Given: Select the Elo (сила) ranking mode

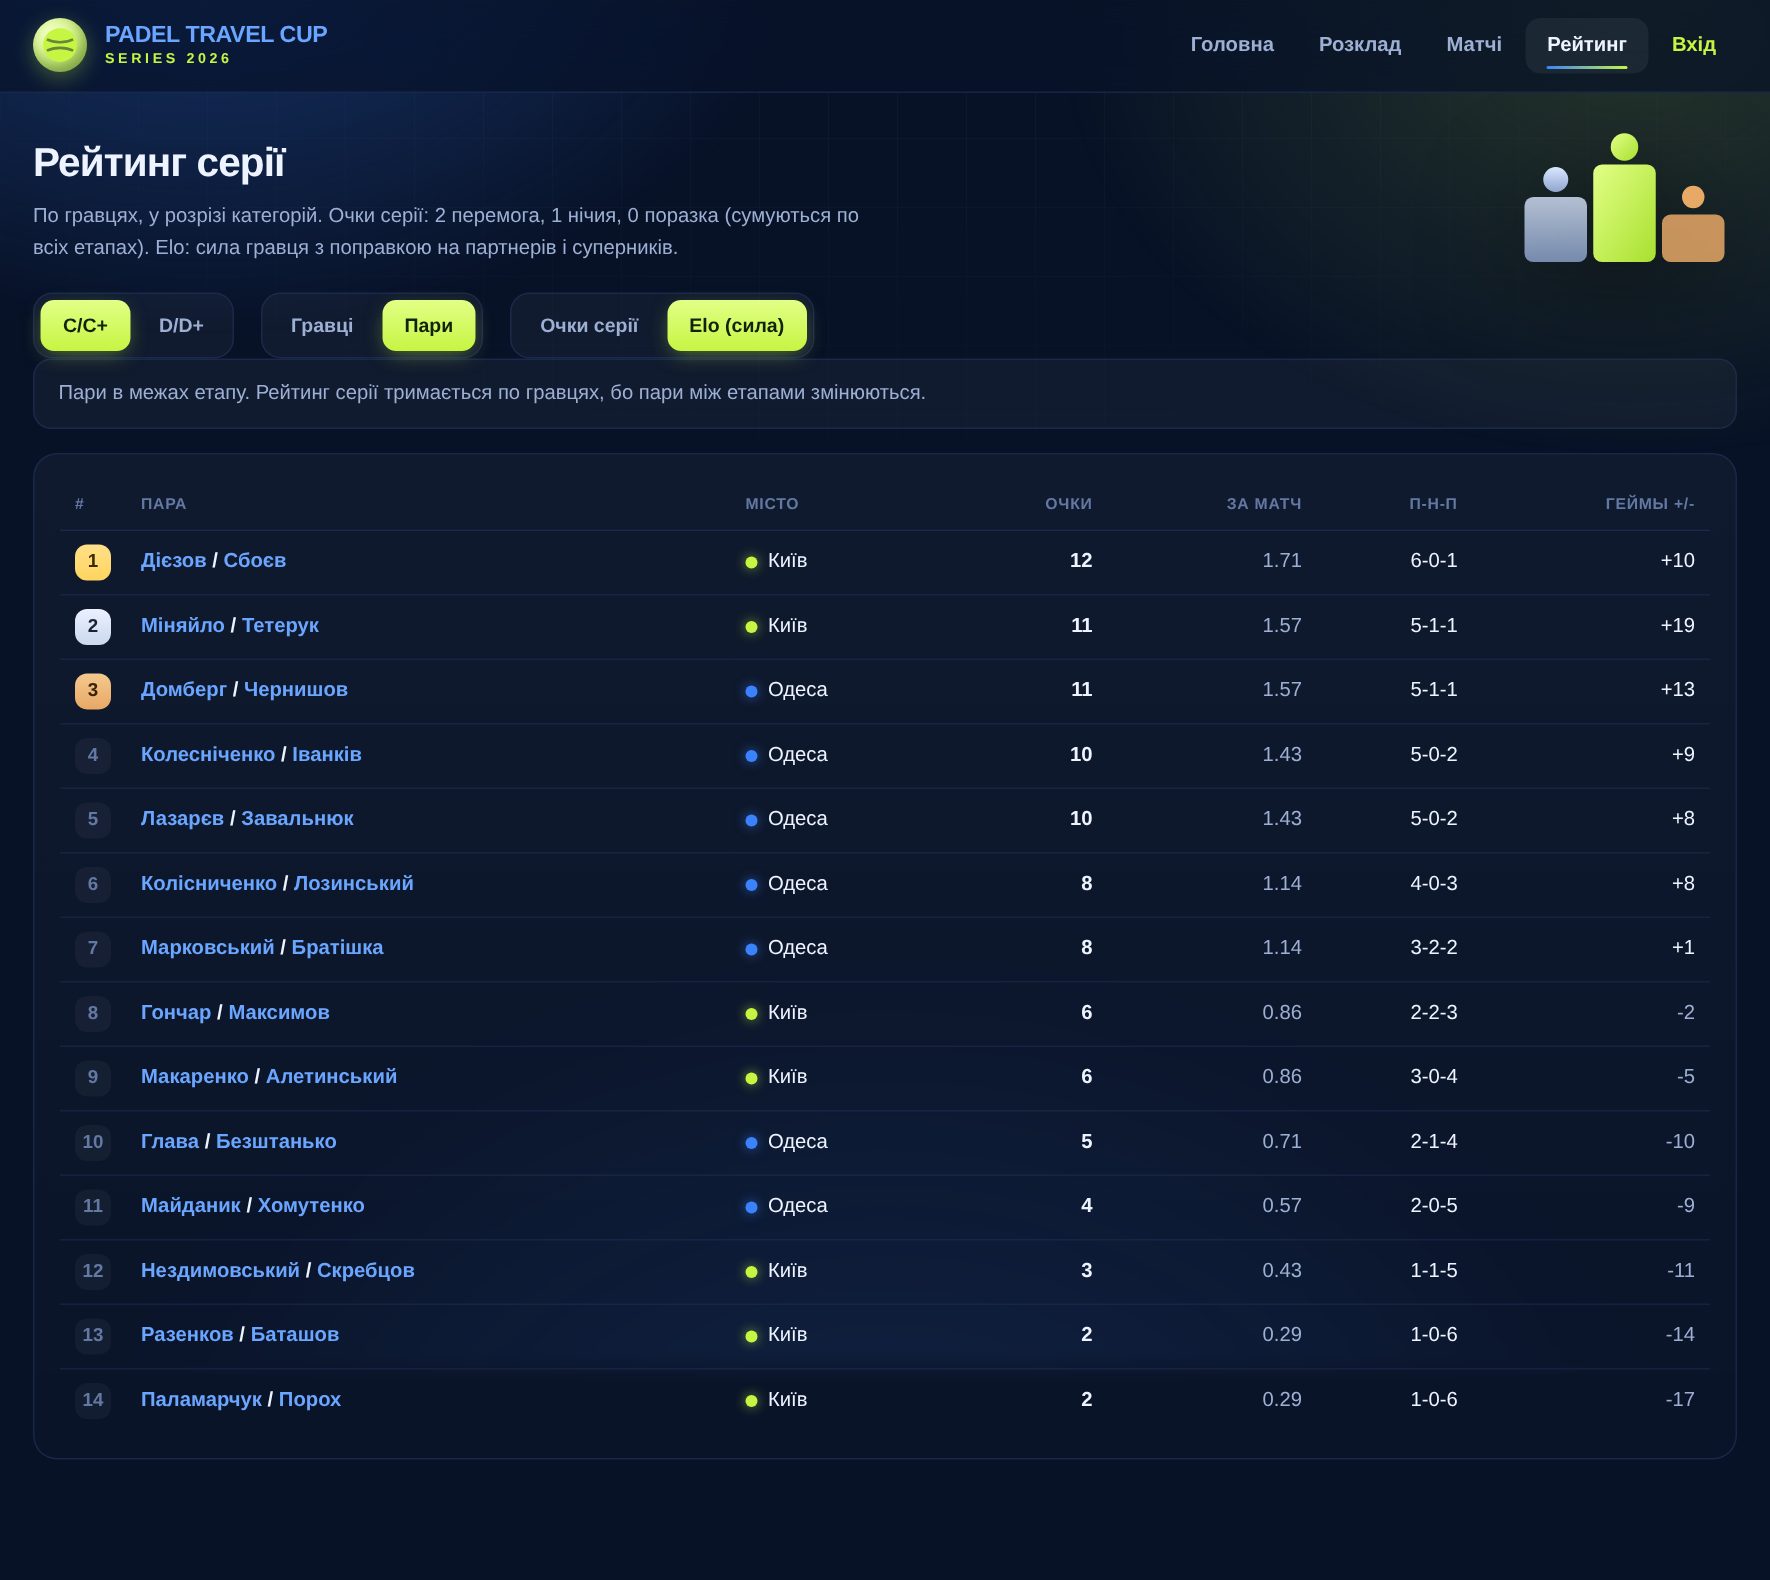Looking at the screenshot, I should [x=737, y=326].
